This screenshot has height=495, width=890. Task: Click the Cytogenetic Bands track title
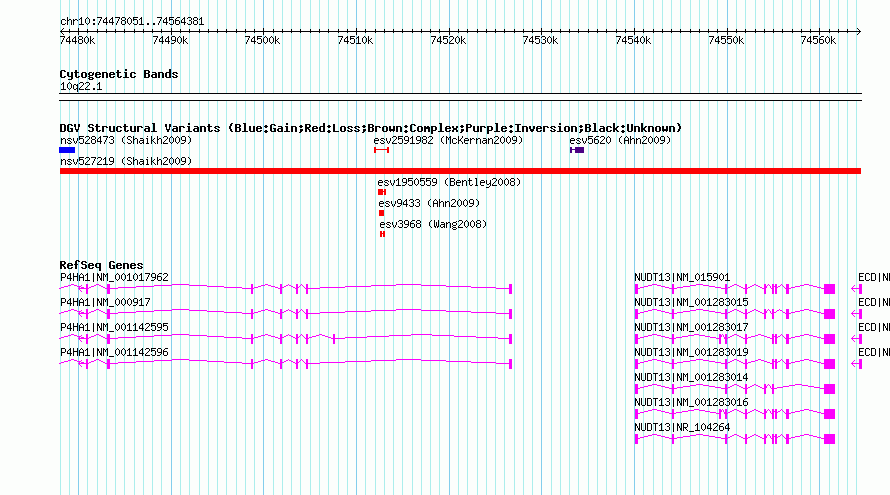119,74
